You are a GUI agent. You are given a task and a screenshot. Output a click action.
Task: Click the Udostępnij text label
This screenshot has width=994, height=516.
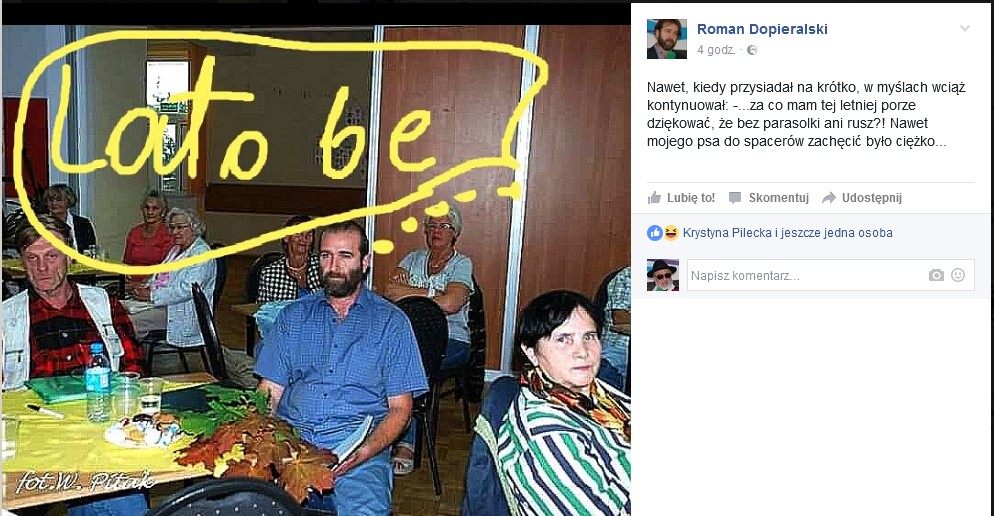coord(872,198)
